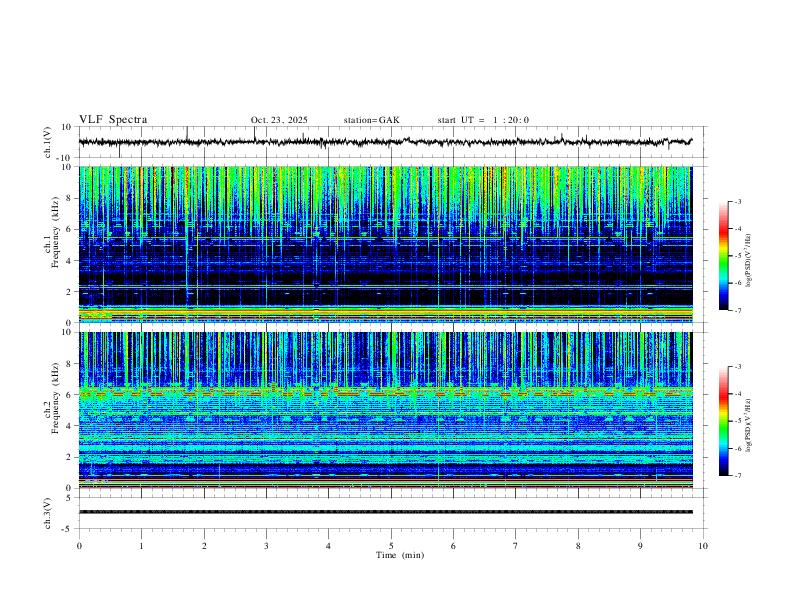Viewport: 792px width, 612px height.
Task: Click time axis tick label "2"
Action: (x=204, y=546)
